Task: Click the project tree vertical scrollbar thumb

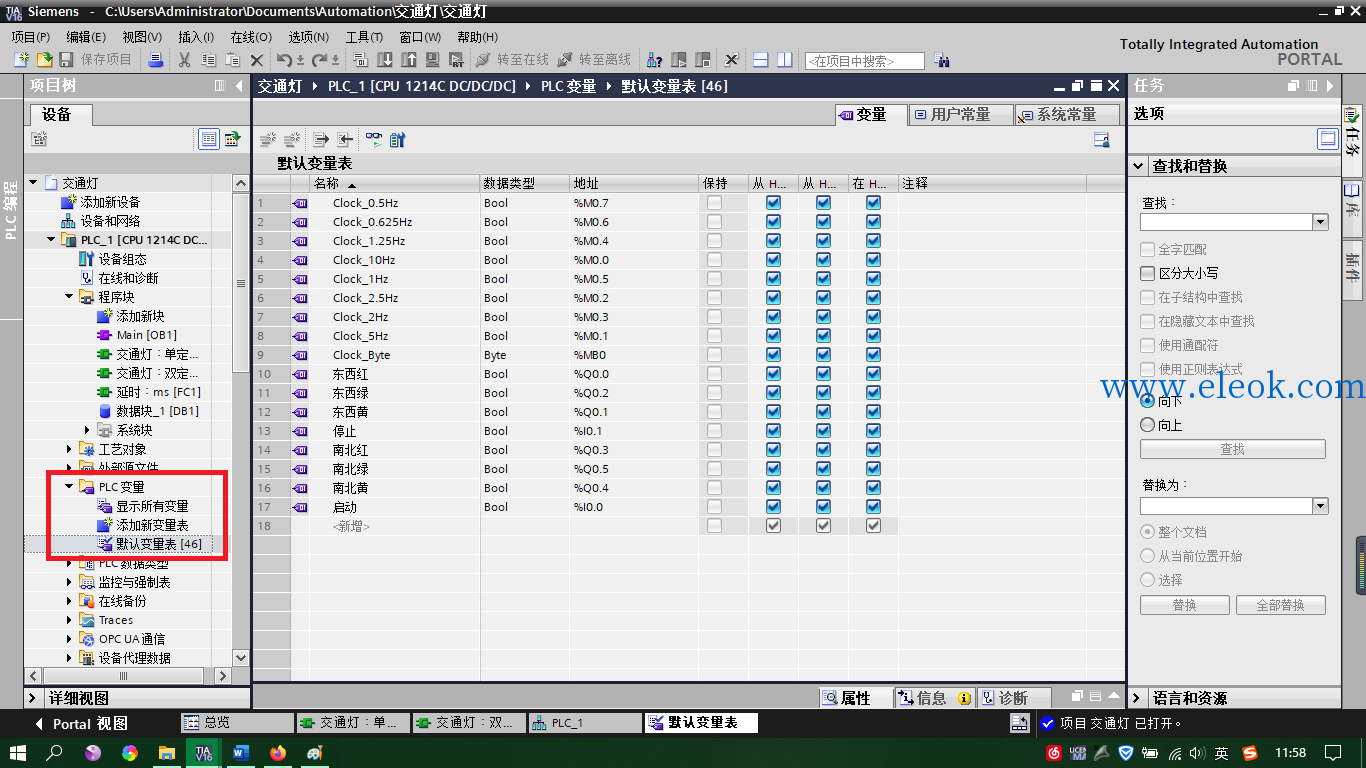Action: click(241, 282)
